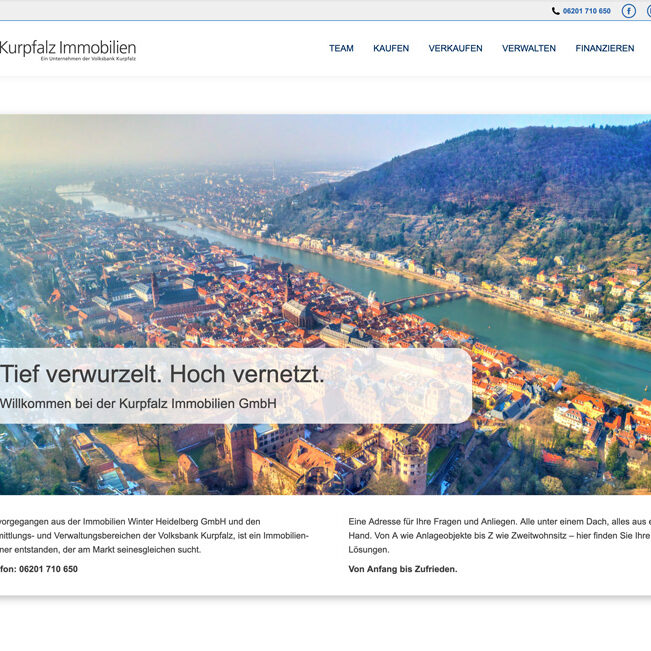The height and width of the screenshot is (651, 651).
Task: Go to the KAUFEN page
Action: 391,48
